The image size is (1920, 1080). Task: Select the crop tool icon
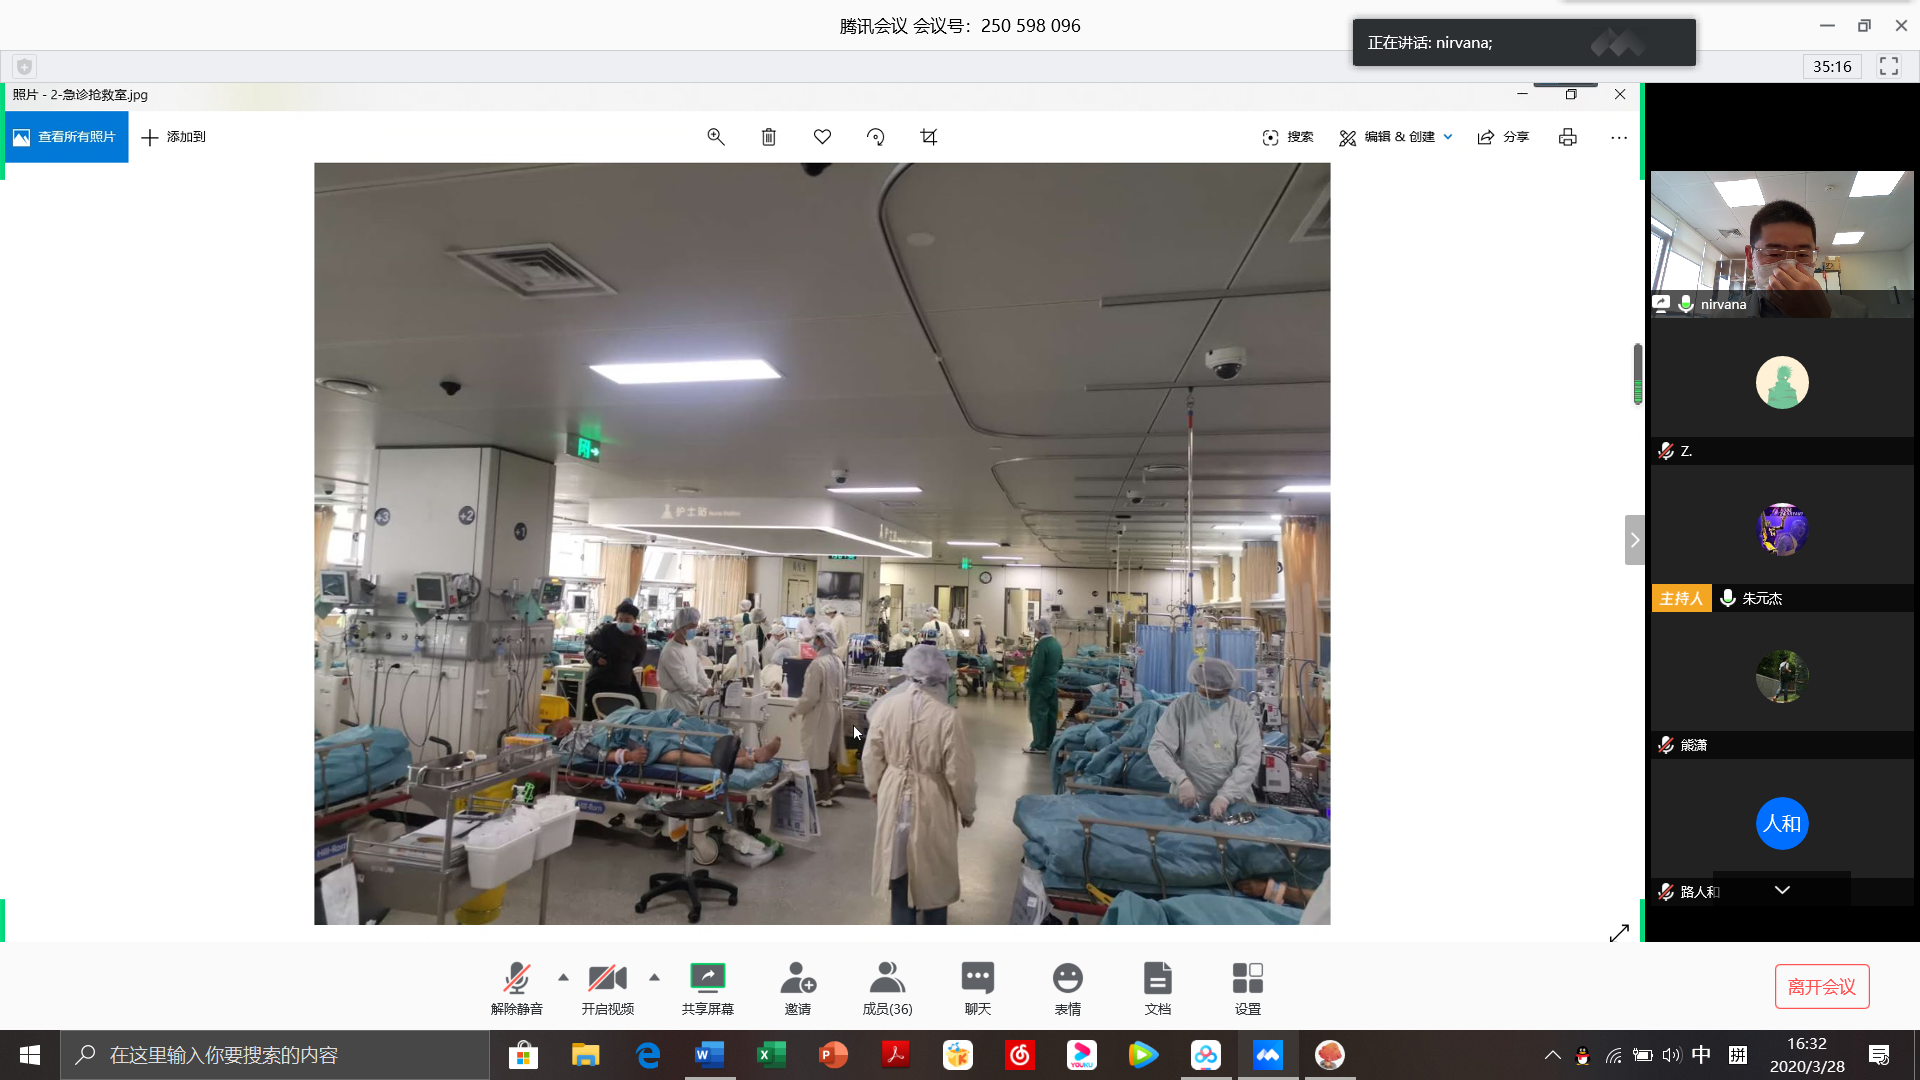[x=929, y=137]
